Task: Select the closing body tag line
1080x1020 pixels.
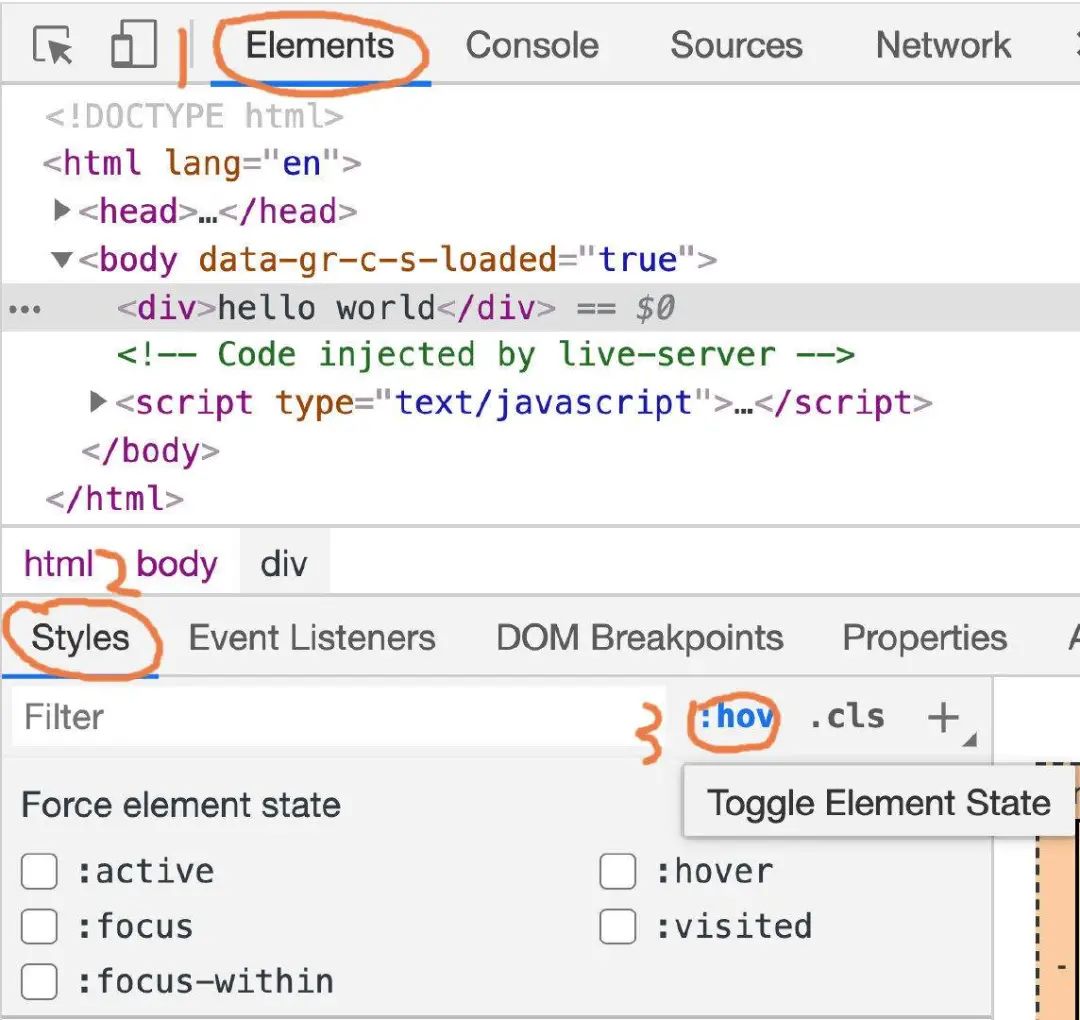Action: point(150,450)
